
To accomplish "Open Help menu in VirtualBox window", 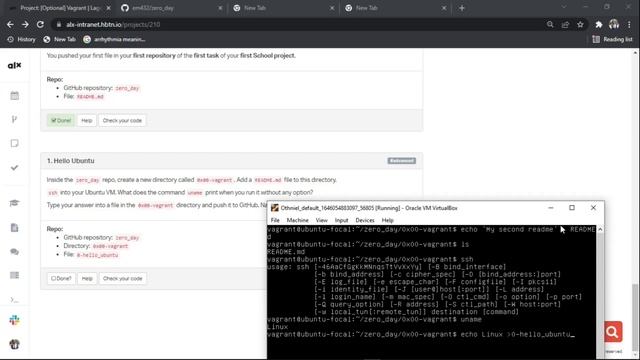I will pos(387,220).
